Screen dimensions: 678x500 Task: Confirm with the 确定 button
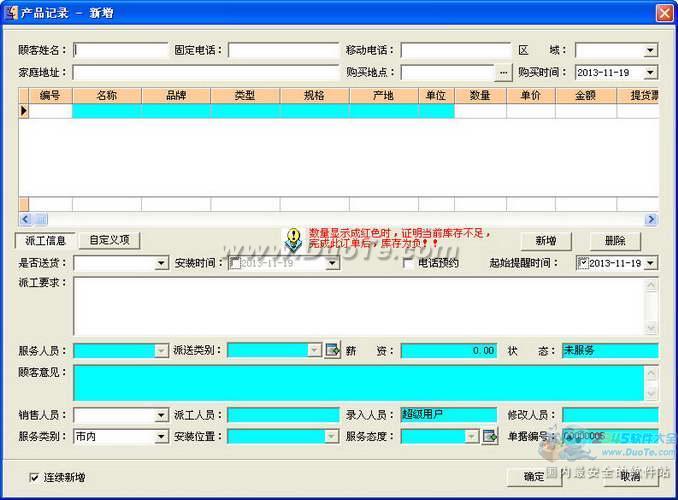[x=534, y=477]
